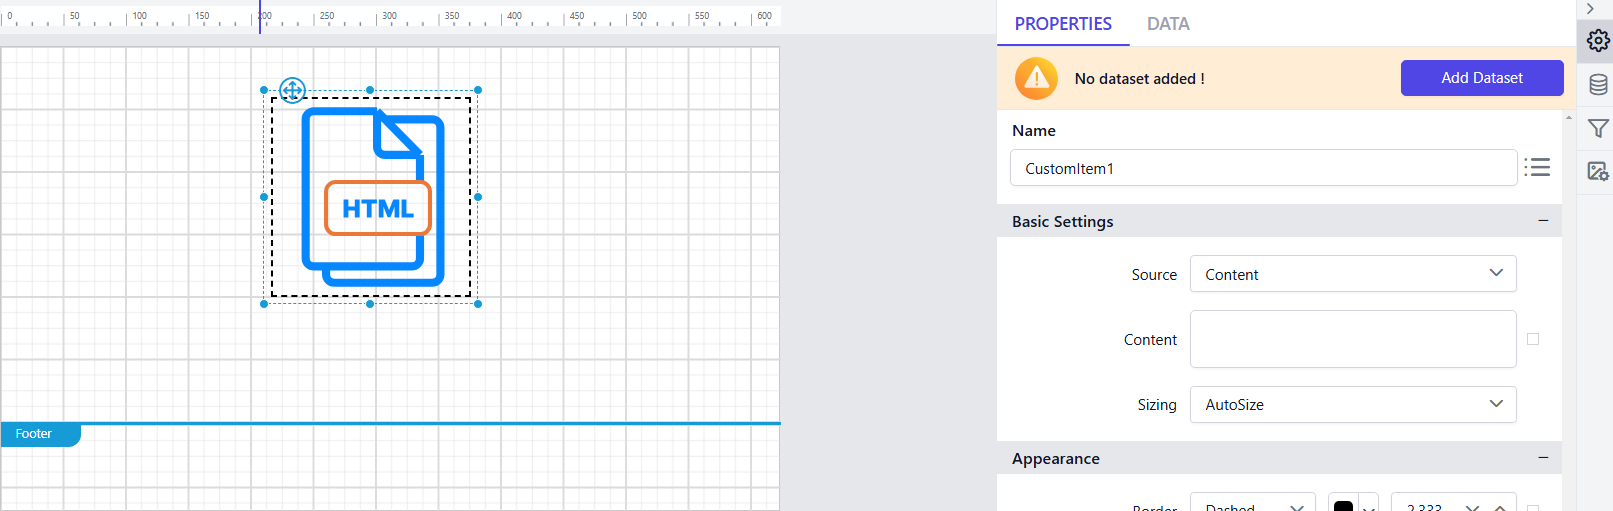The height and width of the screenshot is (511, 1613).
Task: Switch to the PROPERTIES tab
Action: coord(1063,24)
